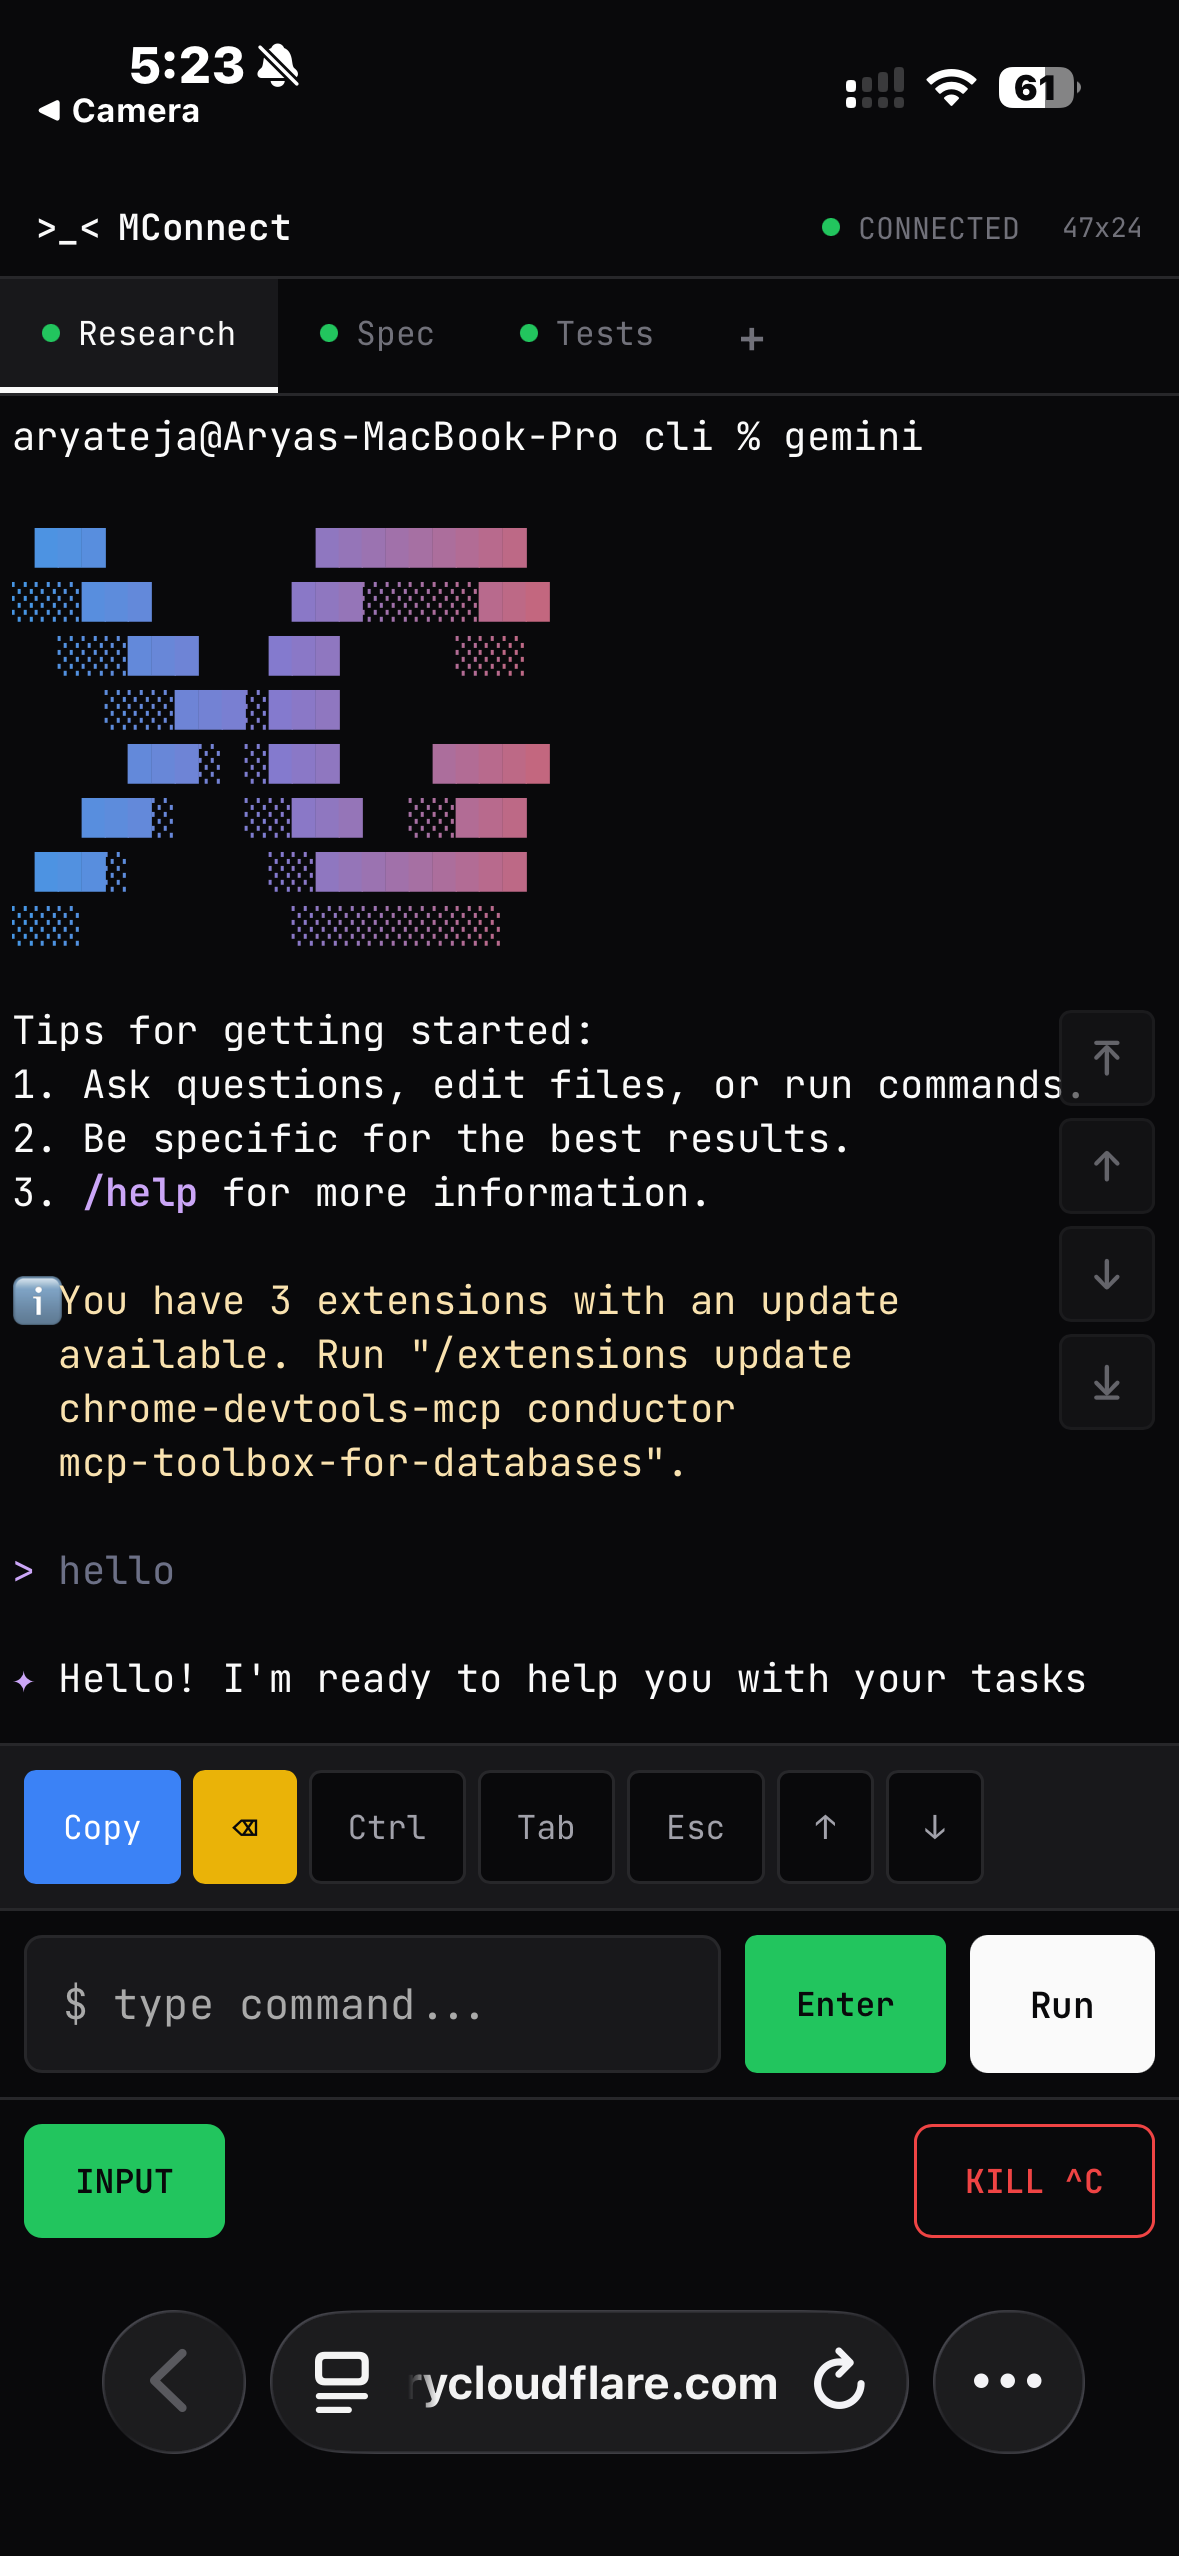Viewport: 1179px width, 2556px height.
Task: Select the Tests tab
Action: tap(587, 334)
